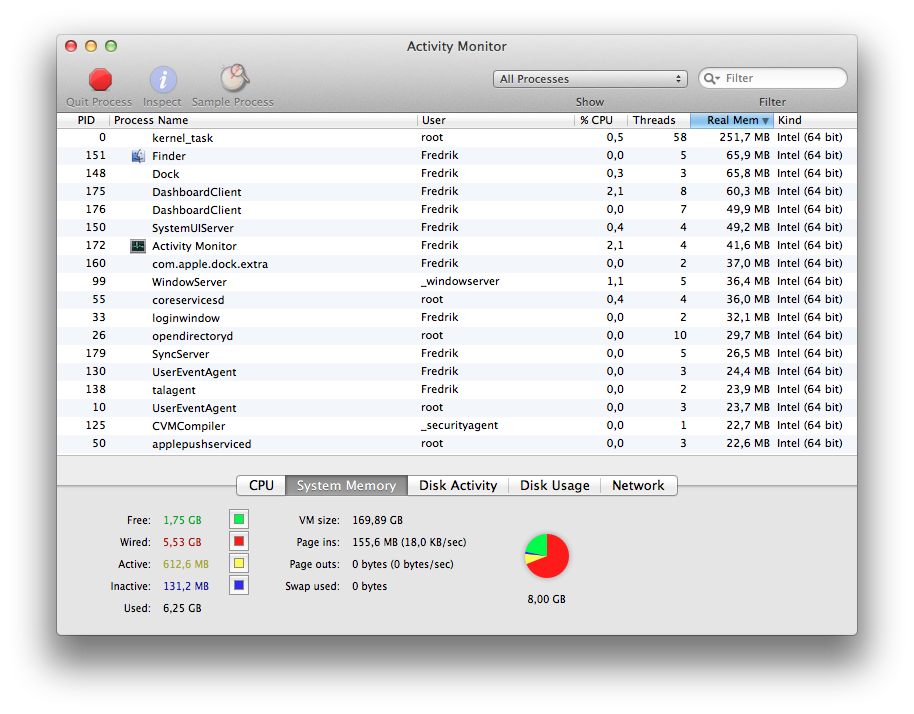Select the talagent process
The height and width of the screenshot is (714, 914).
(457, 390)
